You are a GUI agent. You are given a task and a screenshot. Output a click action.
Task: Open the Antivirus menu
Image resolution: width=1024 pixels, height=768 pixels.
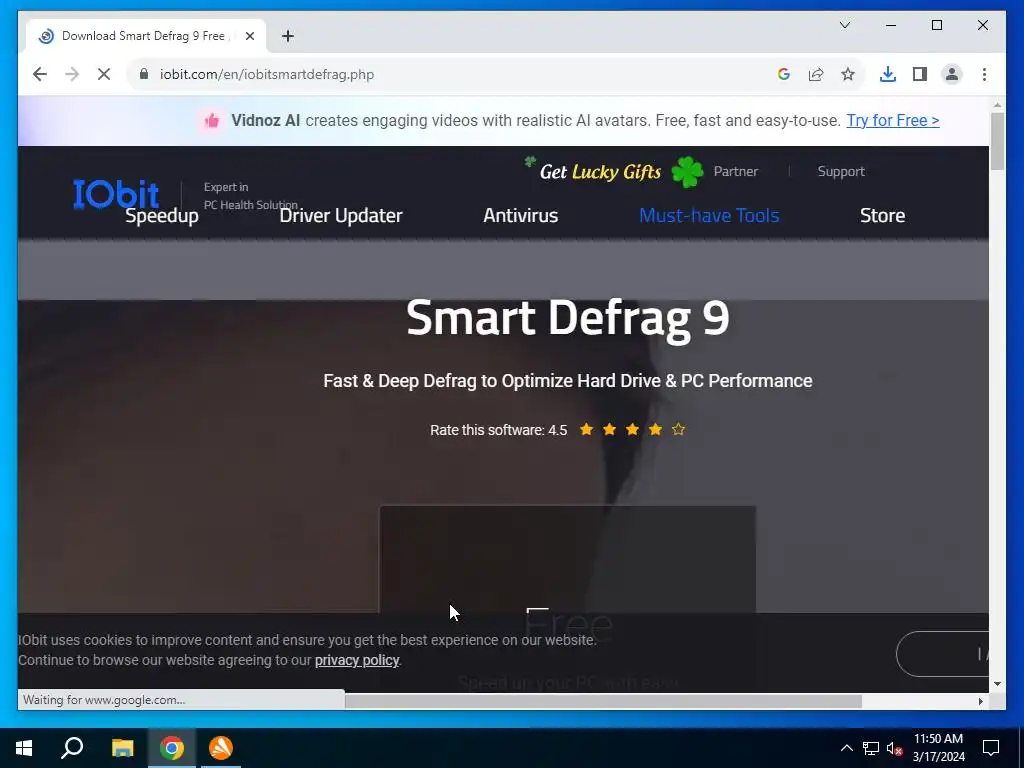click(520, 216)
